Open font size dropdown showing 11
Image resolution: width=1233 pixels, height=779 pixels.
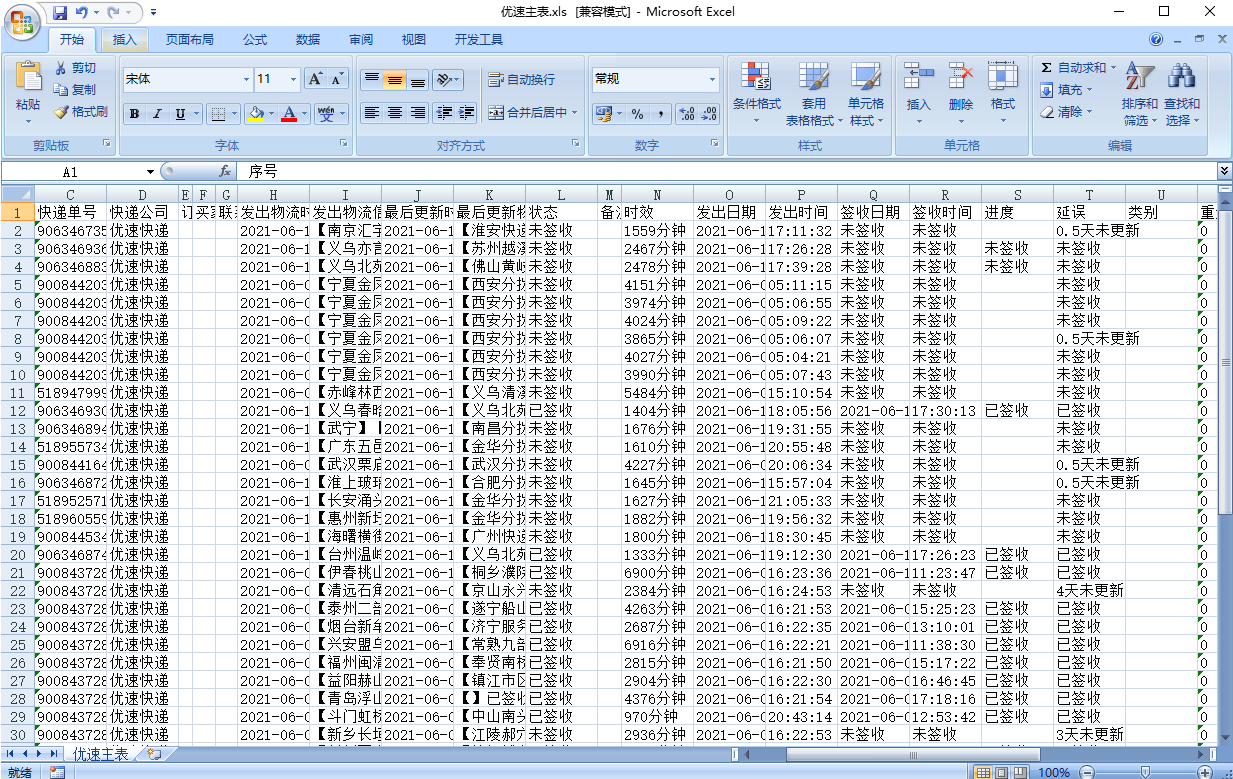(x=294, y=79)
